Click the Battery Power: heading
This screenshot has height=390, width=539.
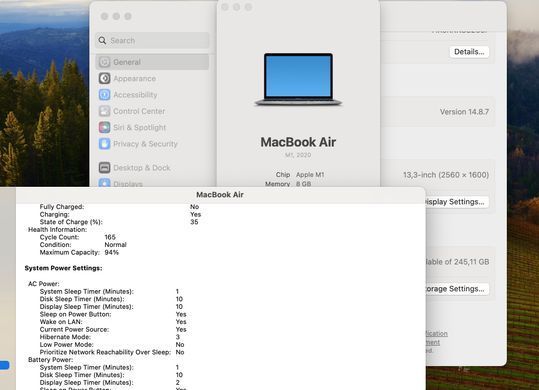[51, 360]
